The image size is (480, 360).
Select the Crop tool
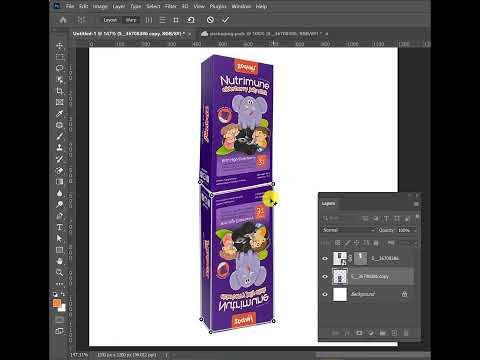pos(60,91)
